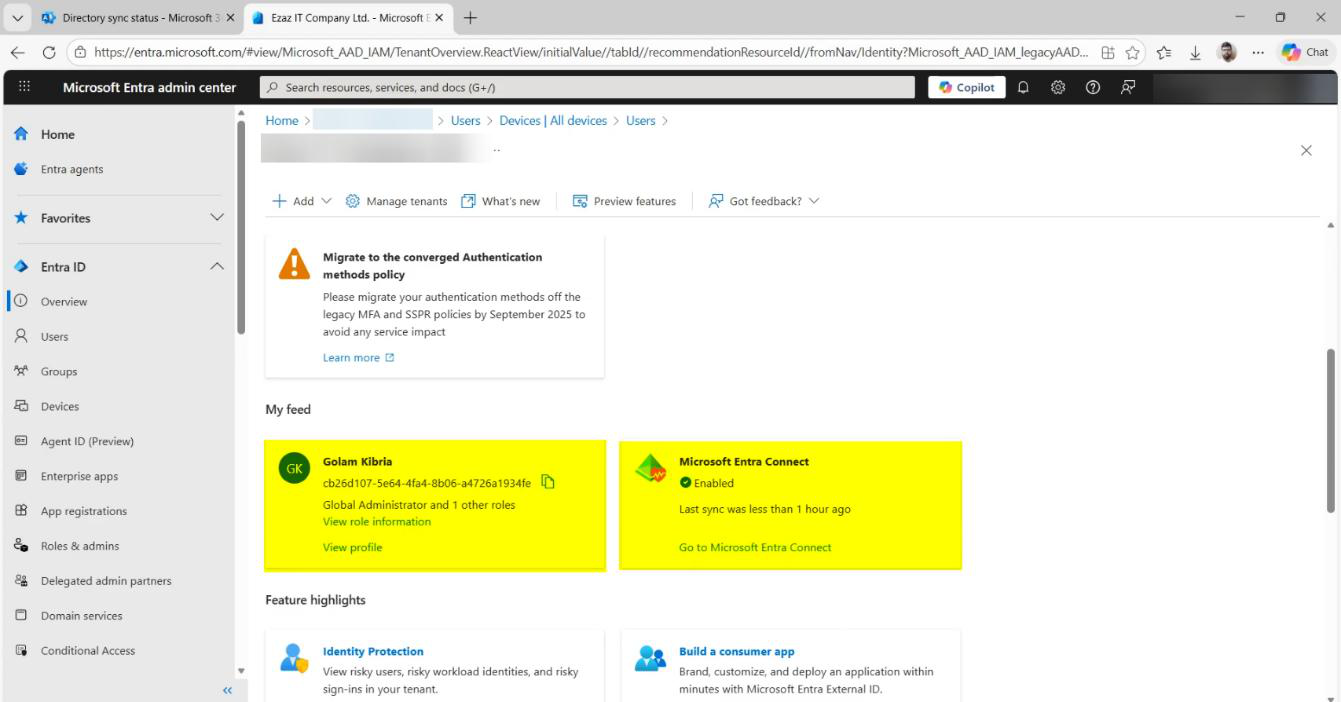
Task: Collapse the sidebar with double-chevron icon
Action: click(227, 691)
